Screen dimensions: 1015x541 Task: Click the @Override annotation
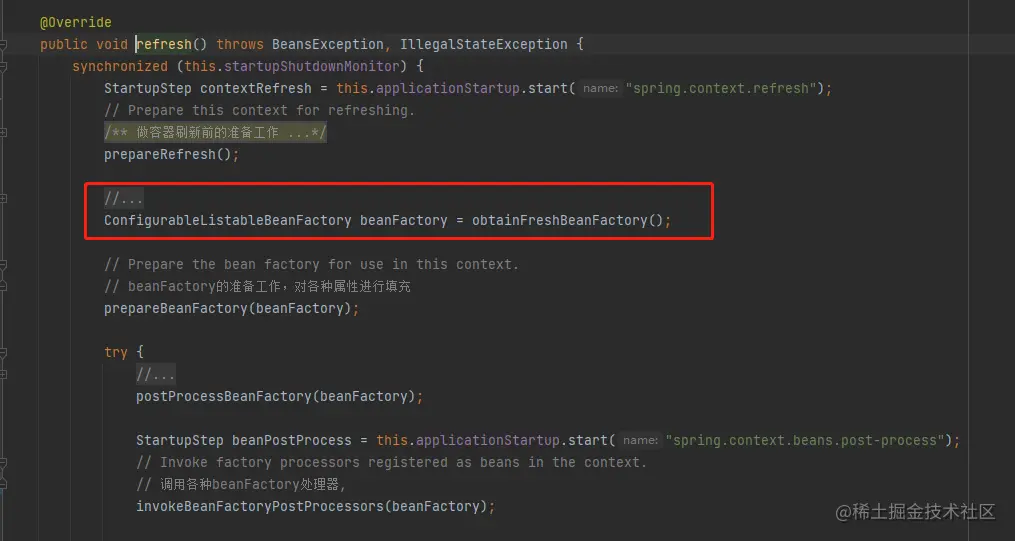(76, 23)
